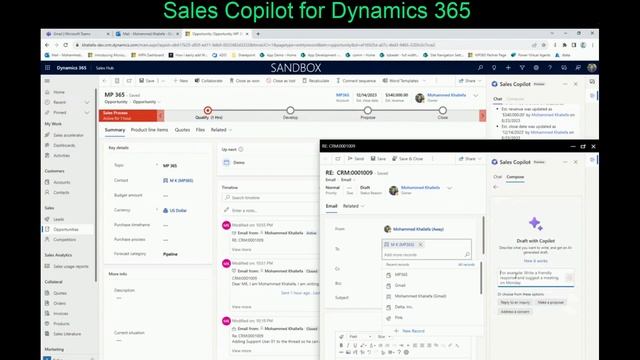The image size is (640, 360).
Task: Click Close as Lost
Action: [281, 81]
